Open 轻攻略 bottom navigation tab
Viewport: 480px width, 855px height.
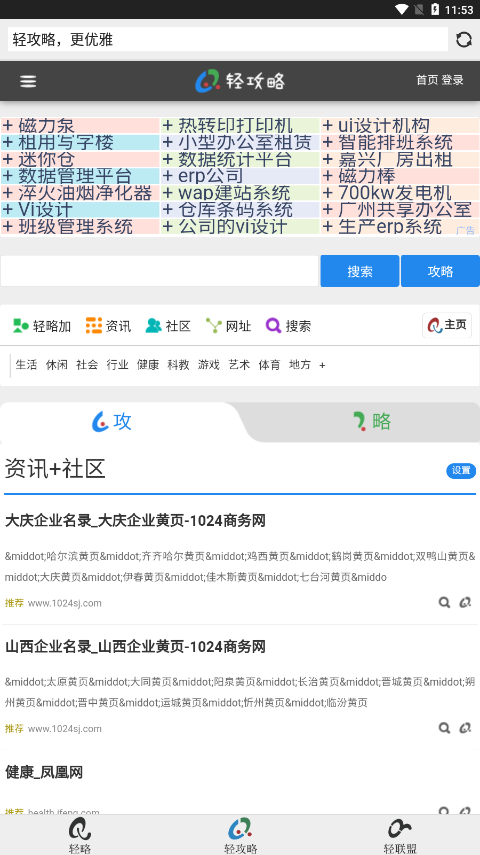point(240,835)
